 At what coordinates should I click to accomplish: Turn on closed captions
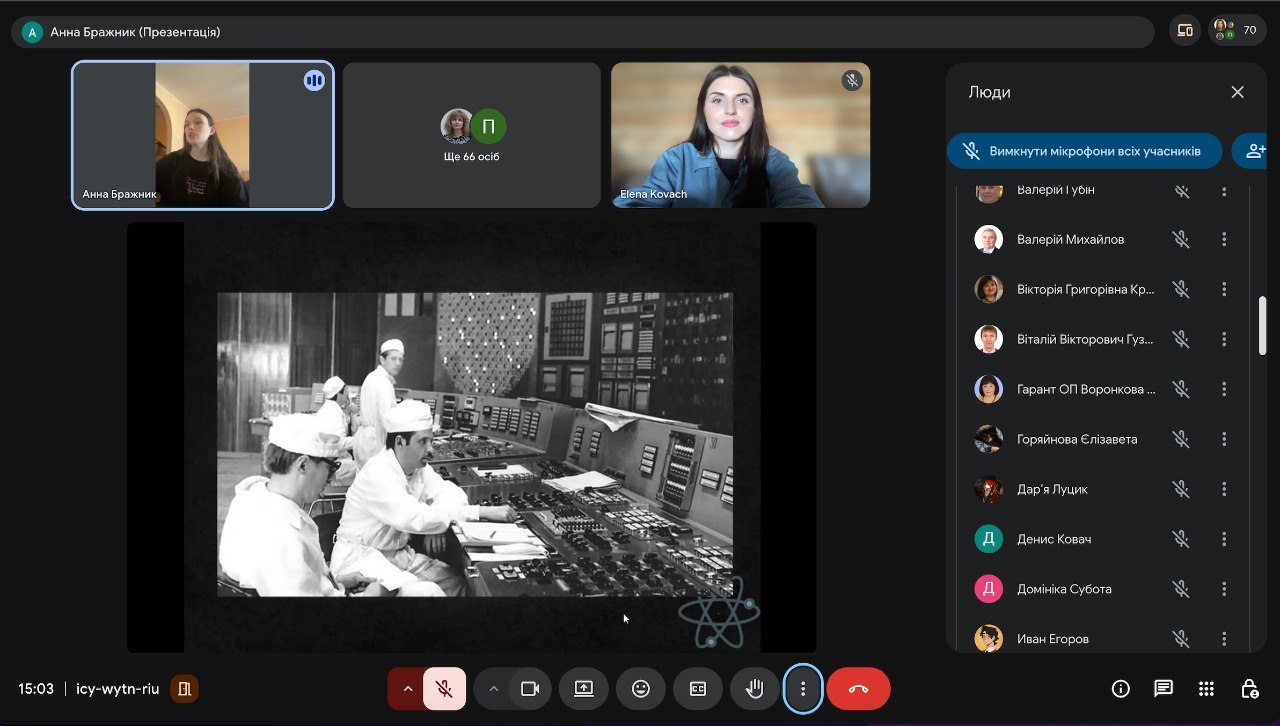click(x=698, y=688)
